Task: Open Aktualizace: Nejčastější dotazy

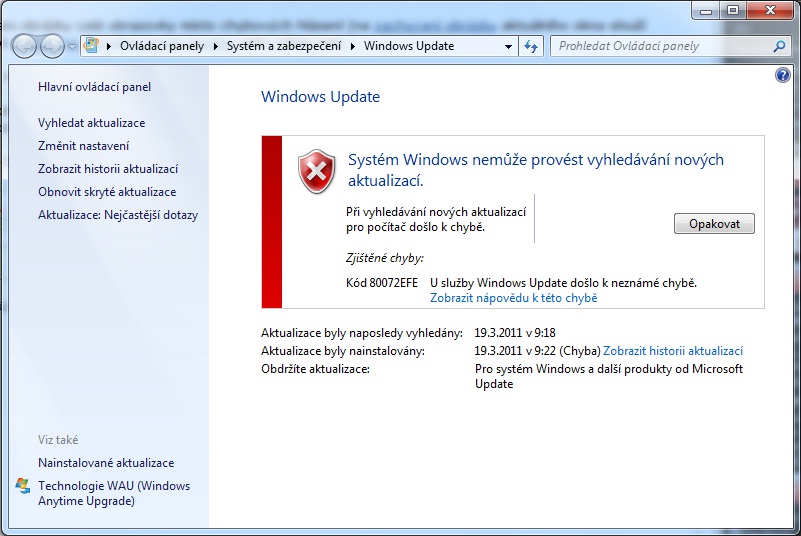Action: [x=118, y=215]
